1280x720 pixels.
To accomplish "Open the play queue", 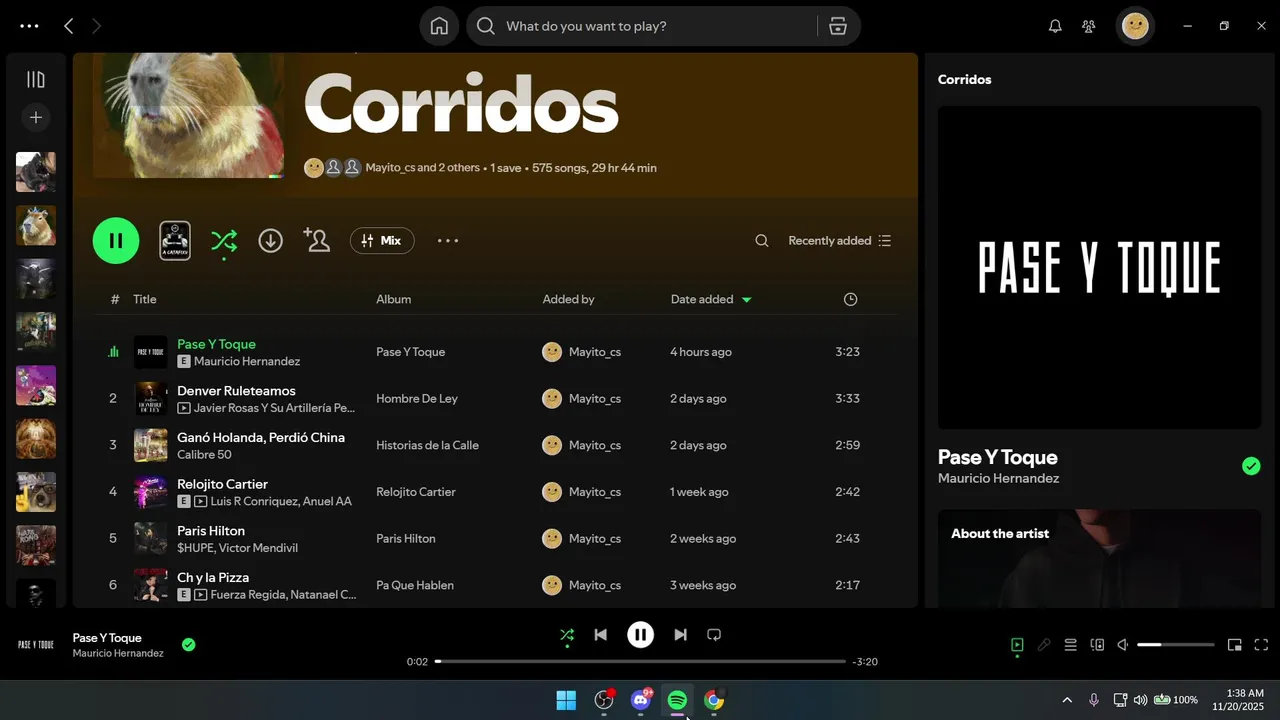I will tap(1070, 645).
